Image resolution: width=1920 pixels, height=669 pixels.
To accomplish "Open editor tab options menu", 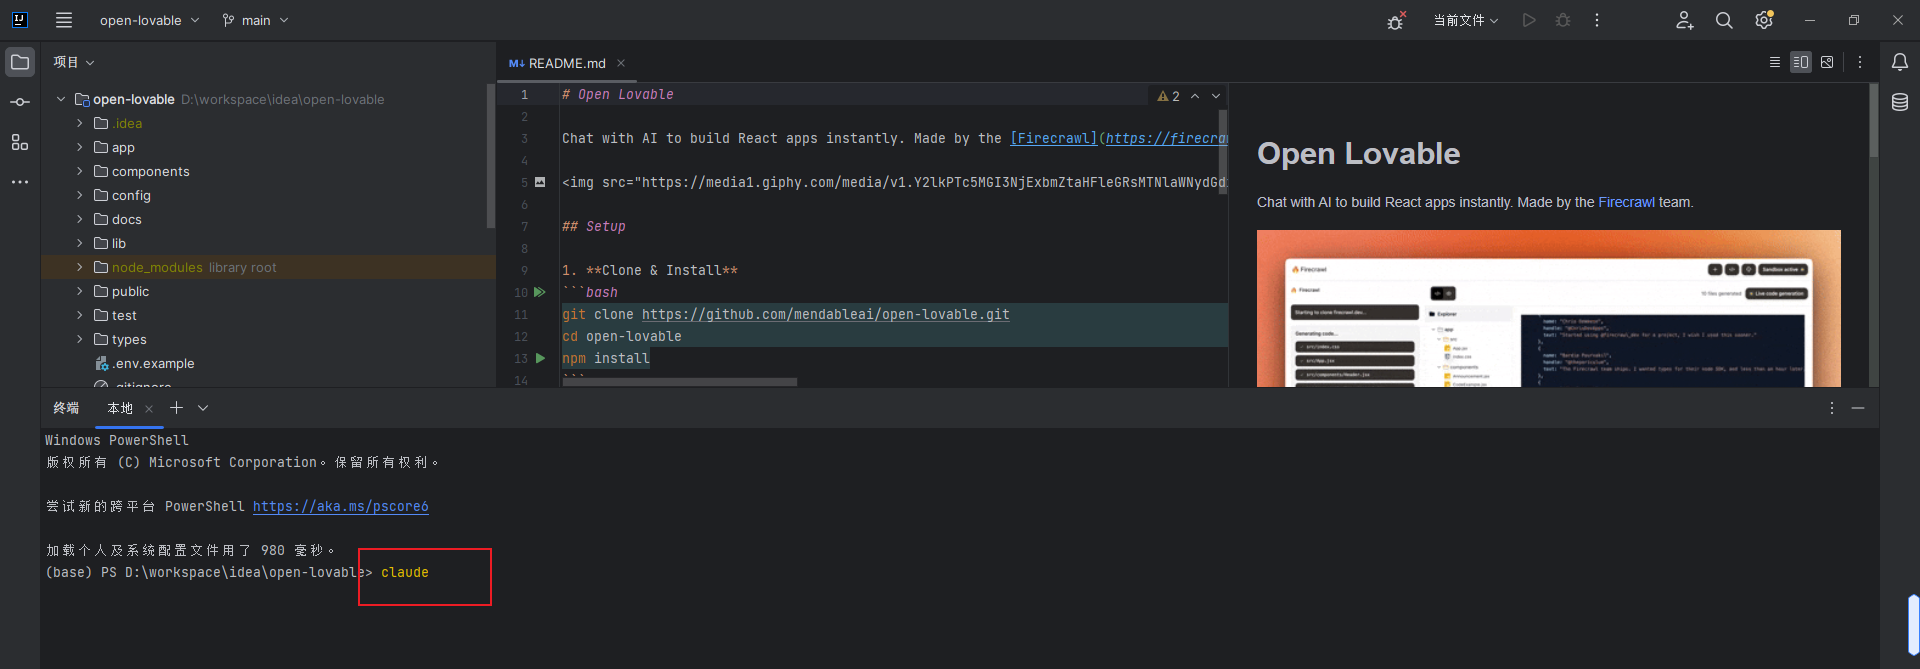I will click(x=1860, y=62).
